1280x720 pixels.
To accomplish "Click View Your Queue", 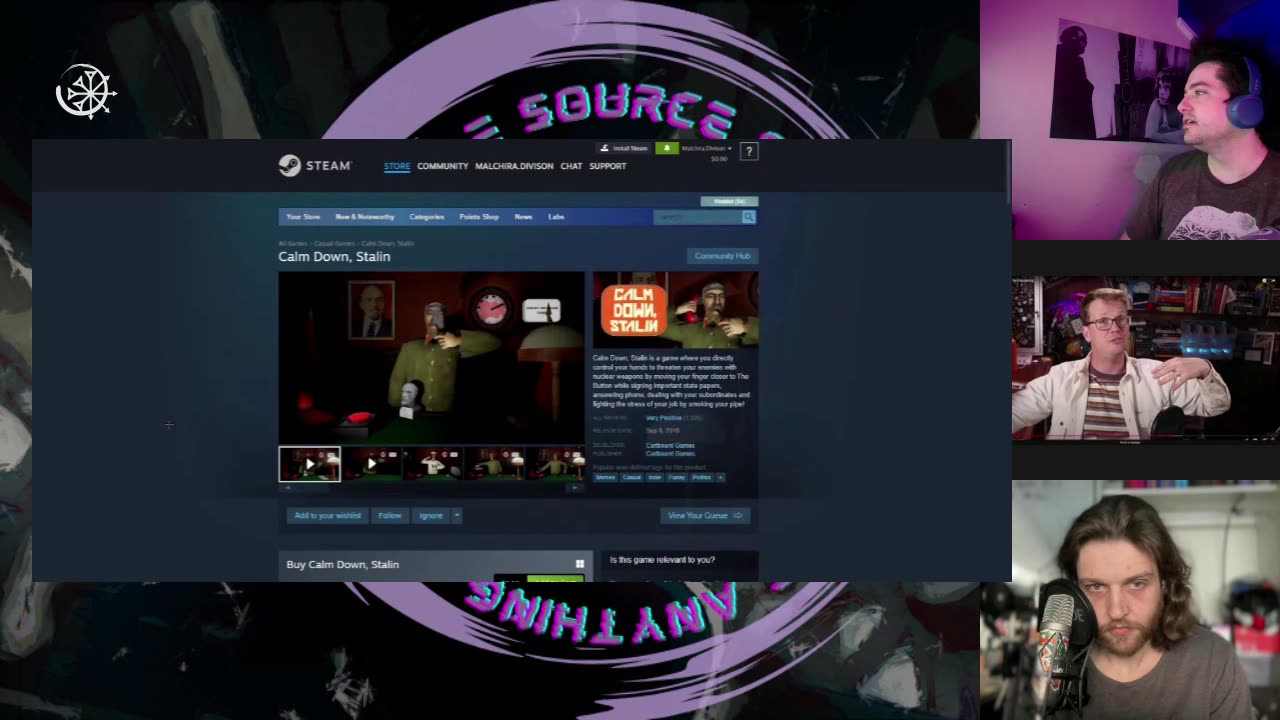I will coord(705,515).
